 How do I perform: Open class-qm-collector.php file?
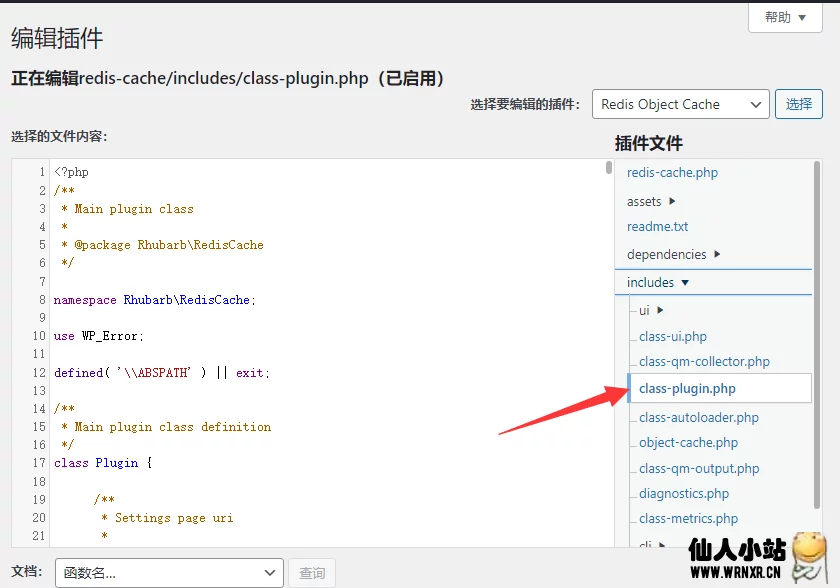(x=704, y=361)
